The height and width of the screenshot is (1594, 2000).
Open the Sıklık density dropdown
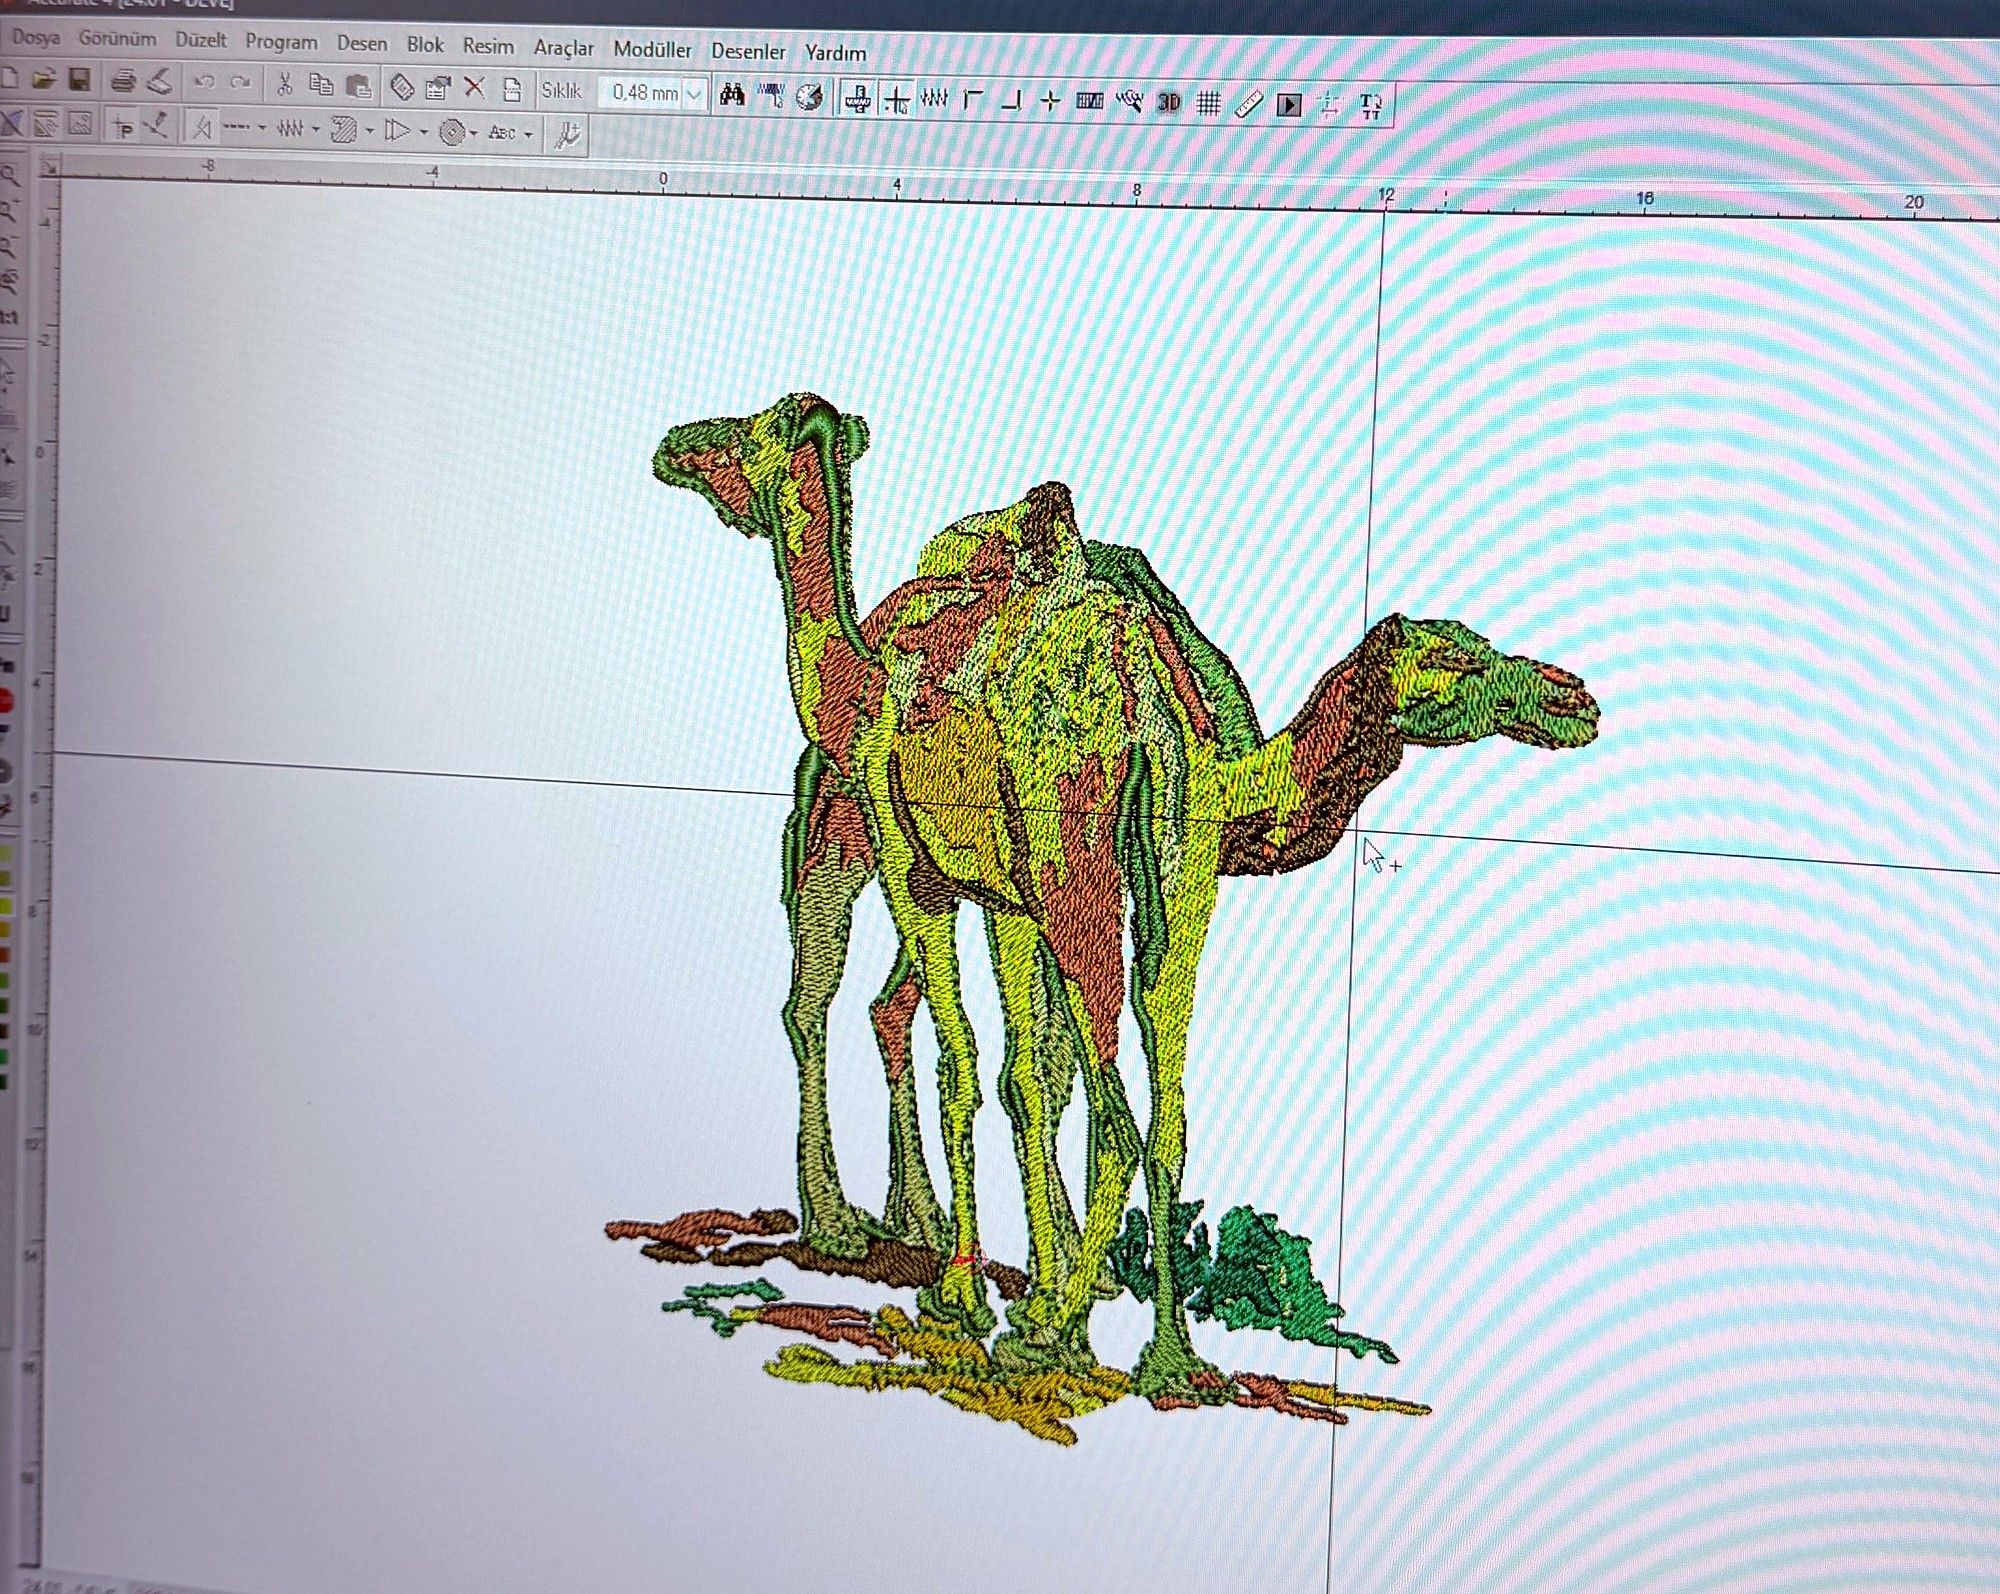click(x=695, y=94)
